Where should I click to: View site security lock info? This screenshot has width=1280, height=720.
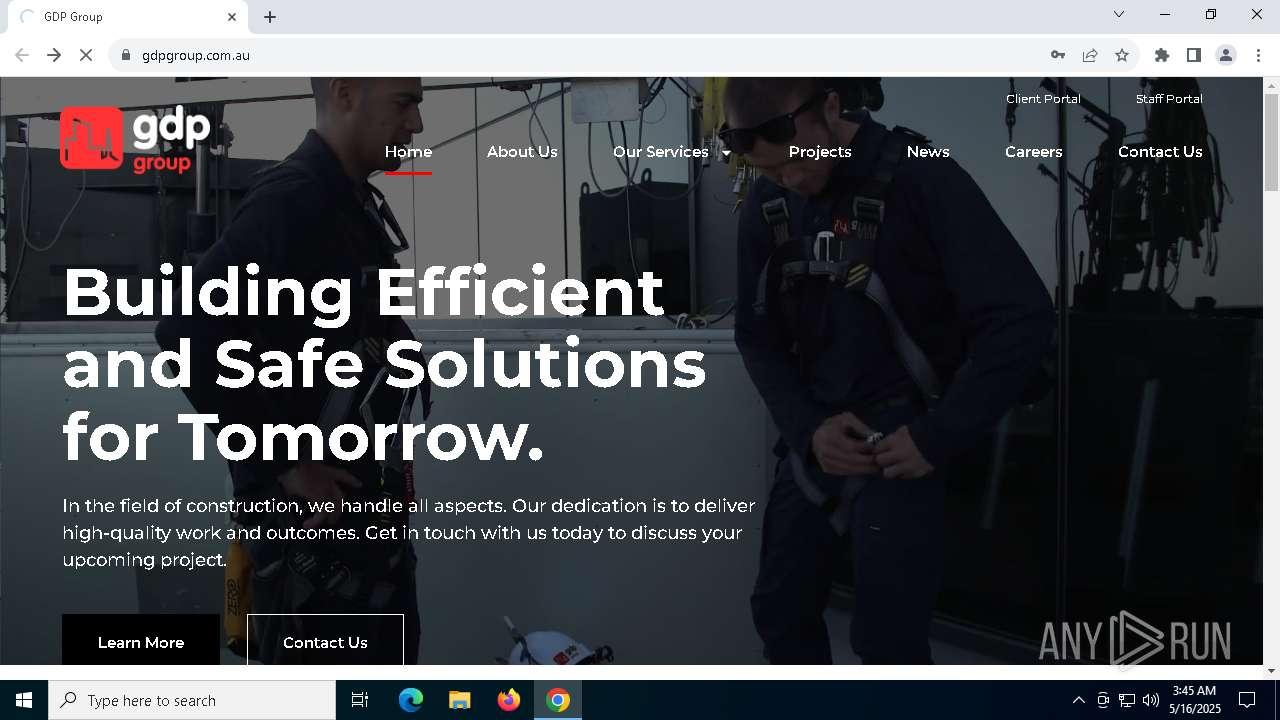click(125, 55)
